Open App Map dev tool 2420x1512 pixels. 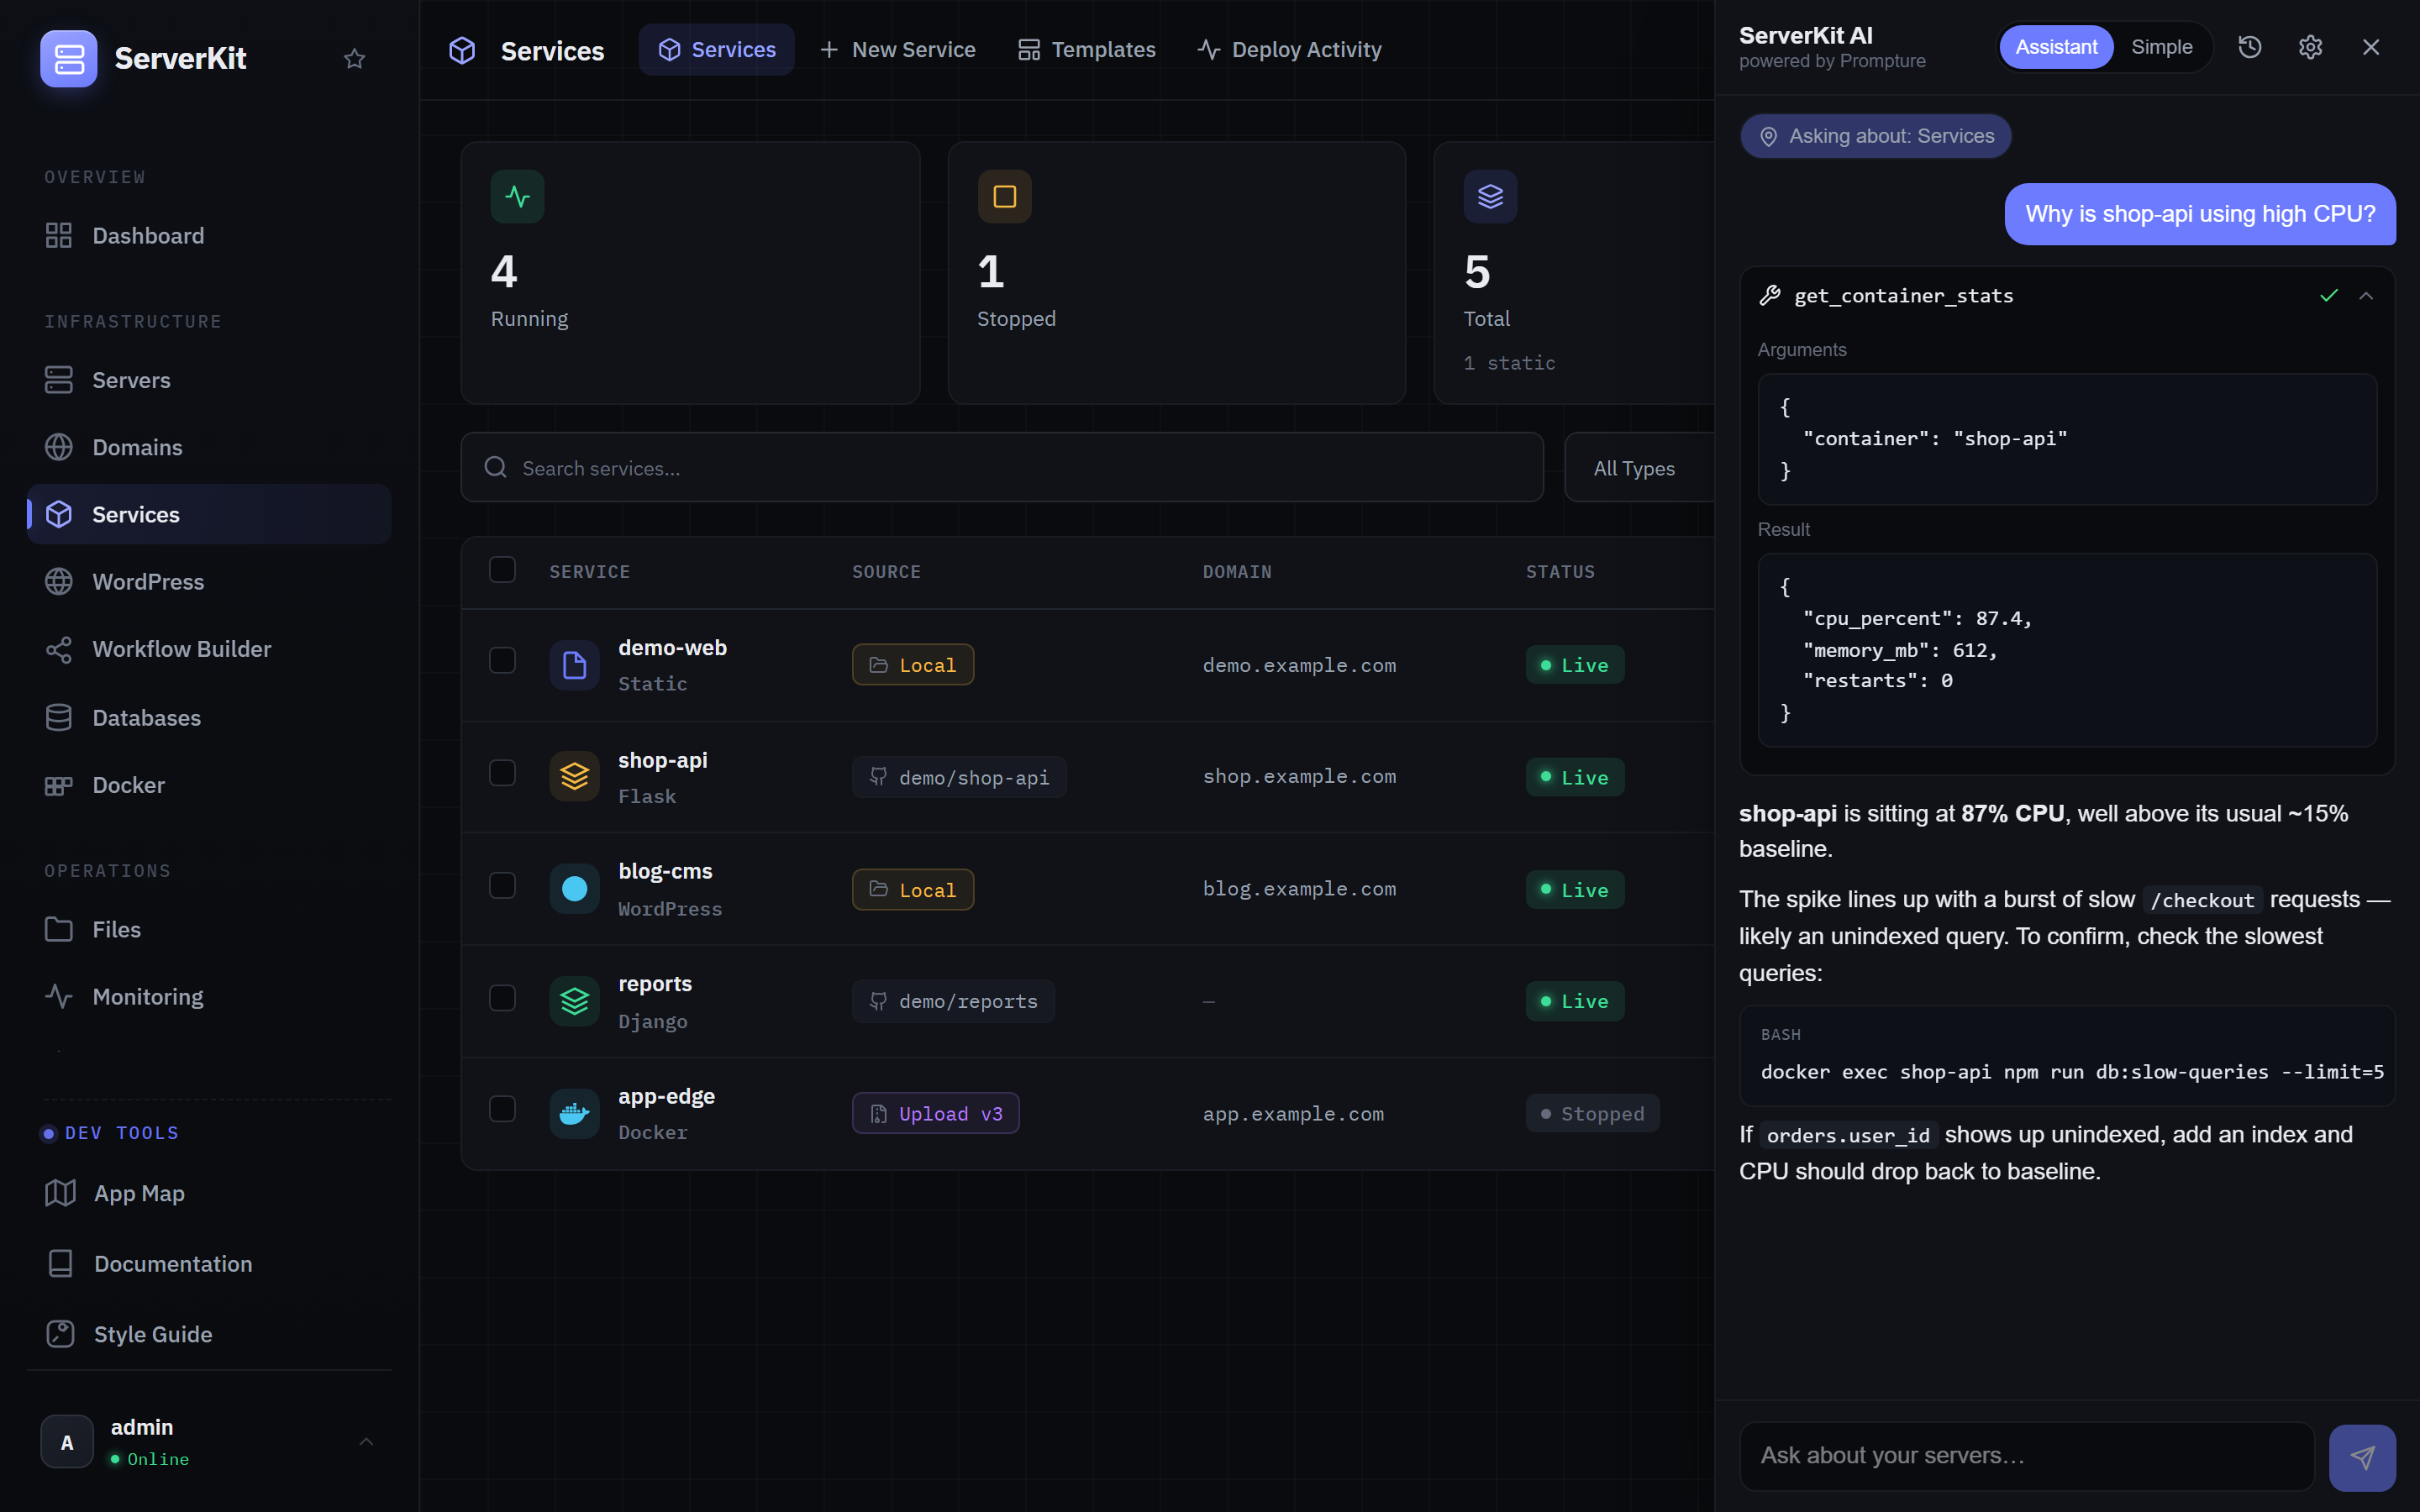(x=209, y=1193)
